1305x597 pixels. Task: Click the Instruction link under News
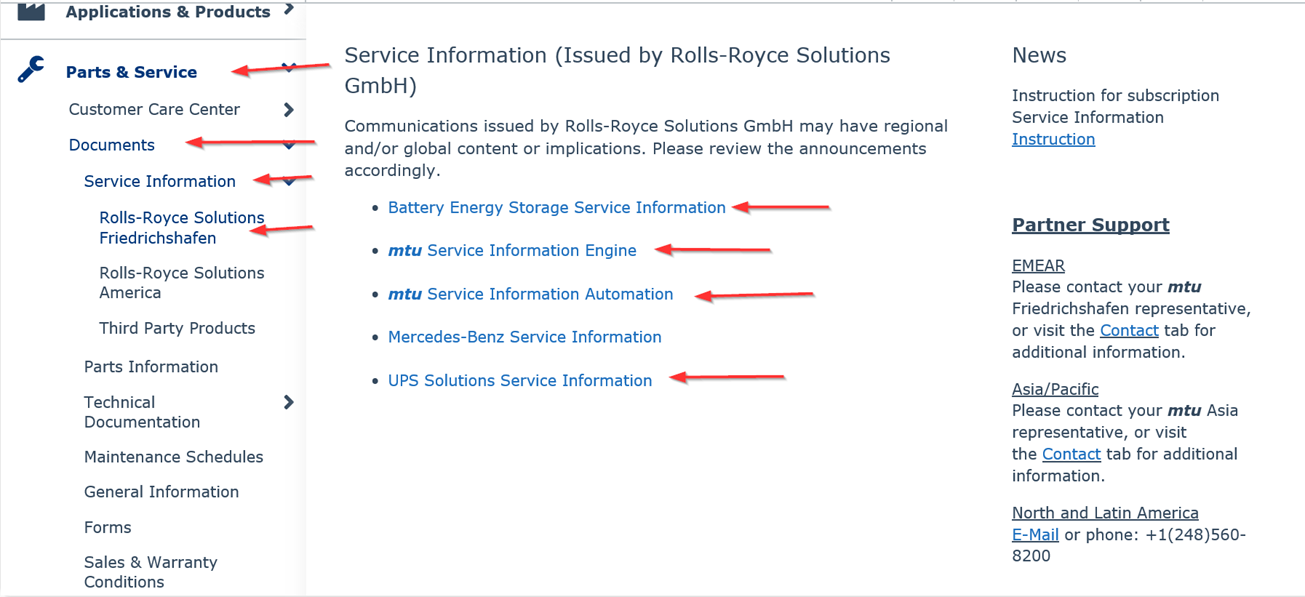(x=1053, y=139)
